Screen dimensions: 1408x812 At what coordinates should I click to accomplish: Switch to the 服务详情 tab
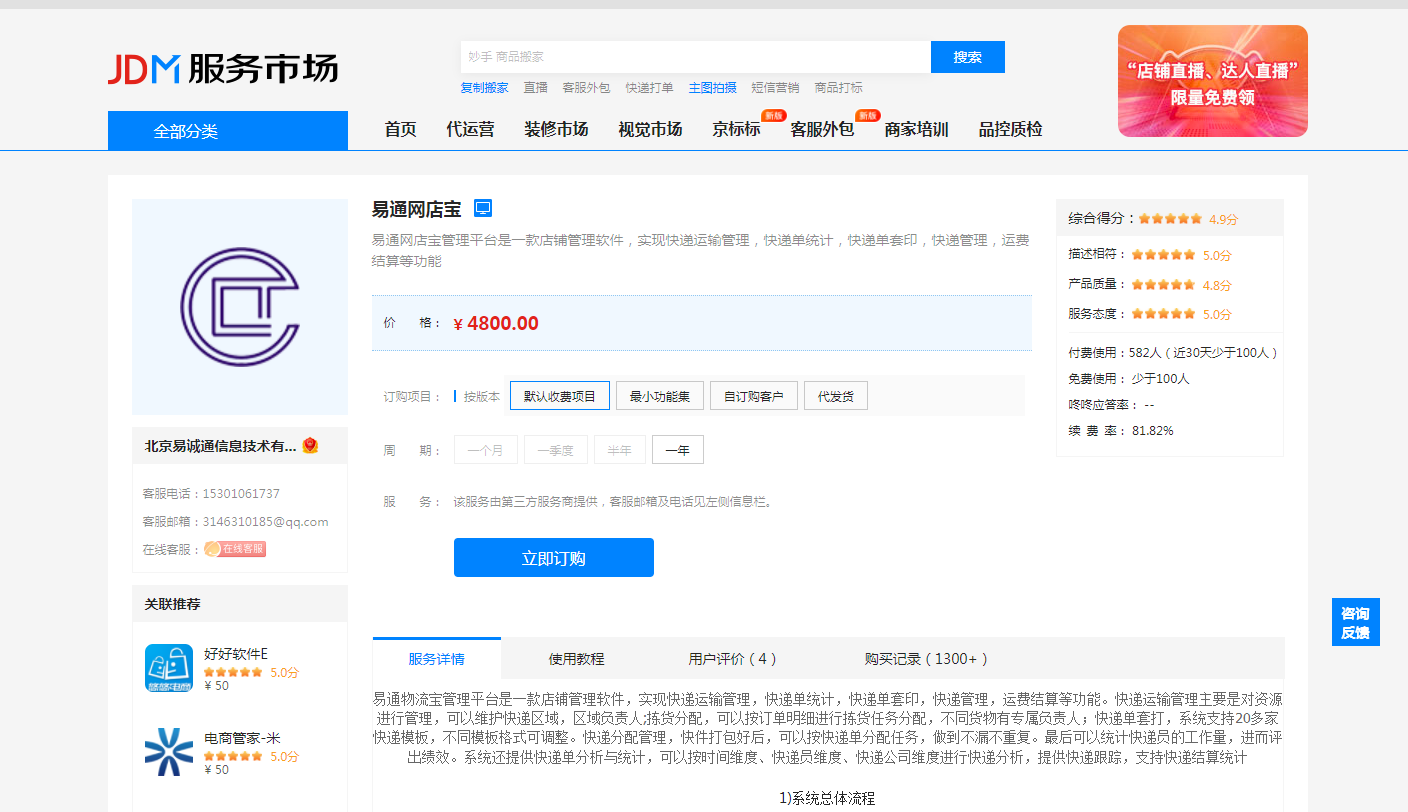(437, 659)
